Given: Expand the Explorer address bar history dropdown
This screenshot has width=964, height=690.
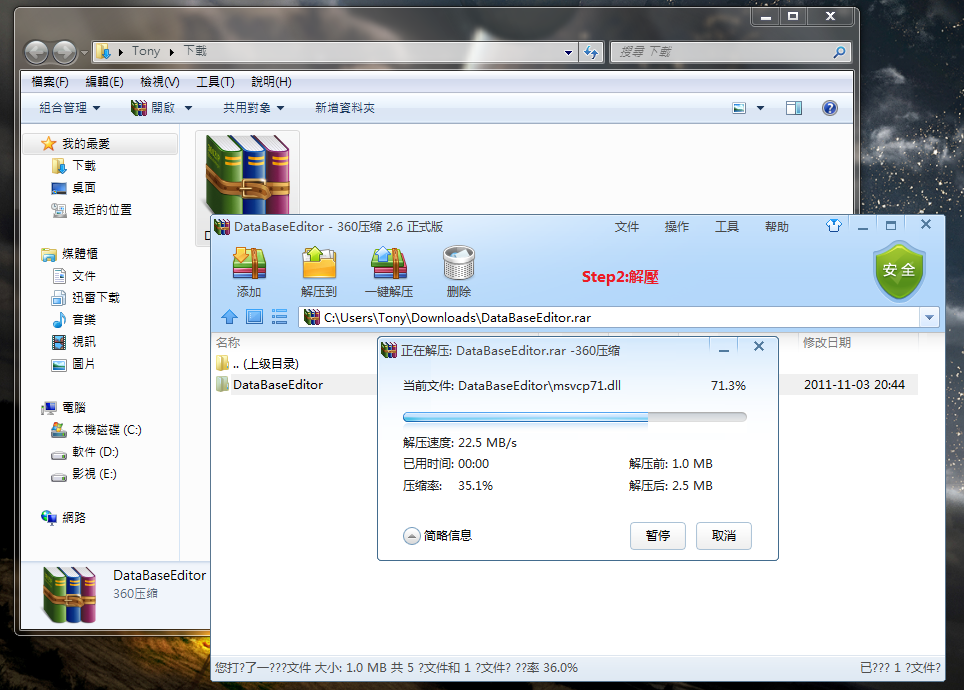Looking at the screenshot, I should tap(569, 53).
